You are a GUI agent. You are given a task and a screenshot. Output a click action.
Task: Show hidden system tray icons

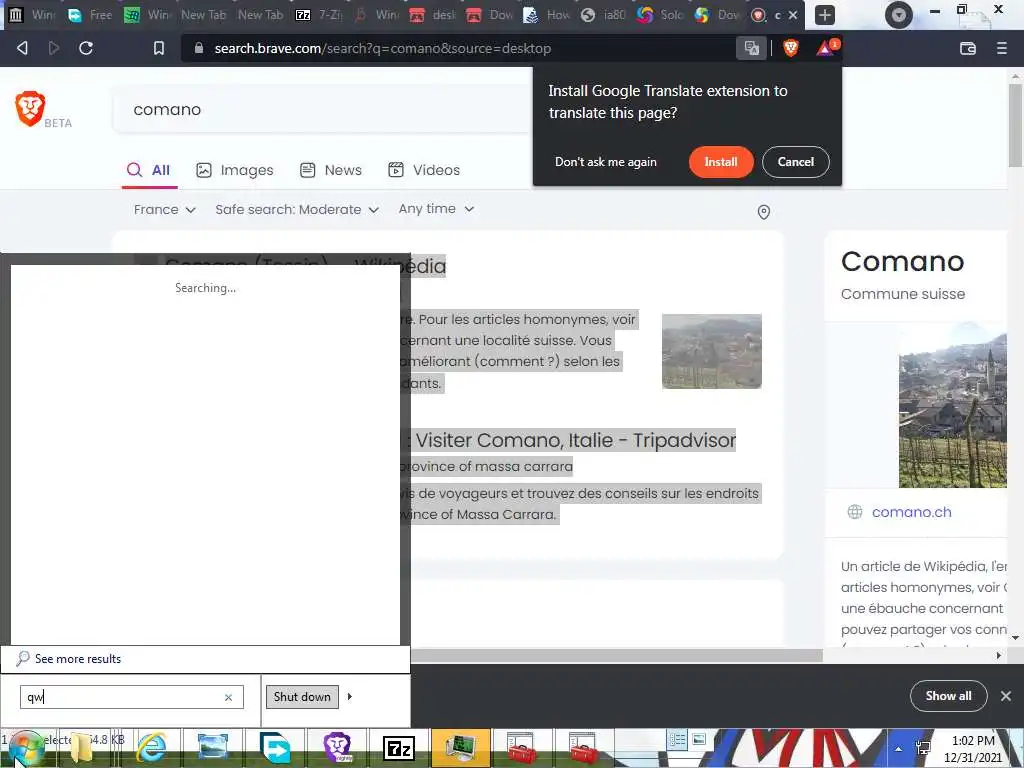tap(899, 749)
